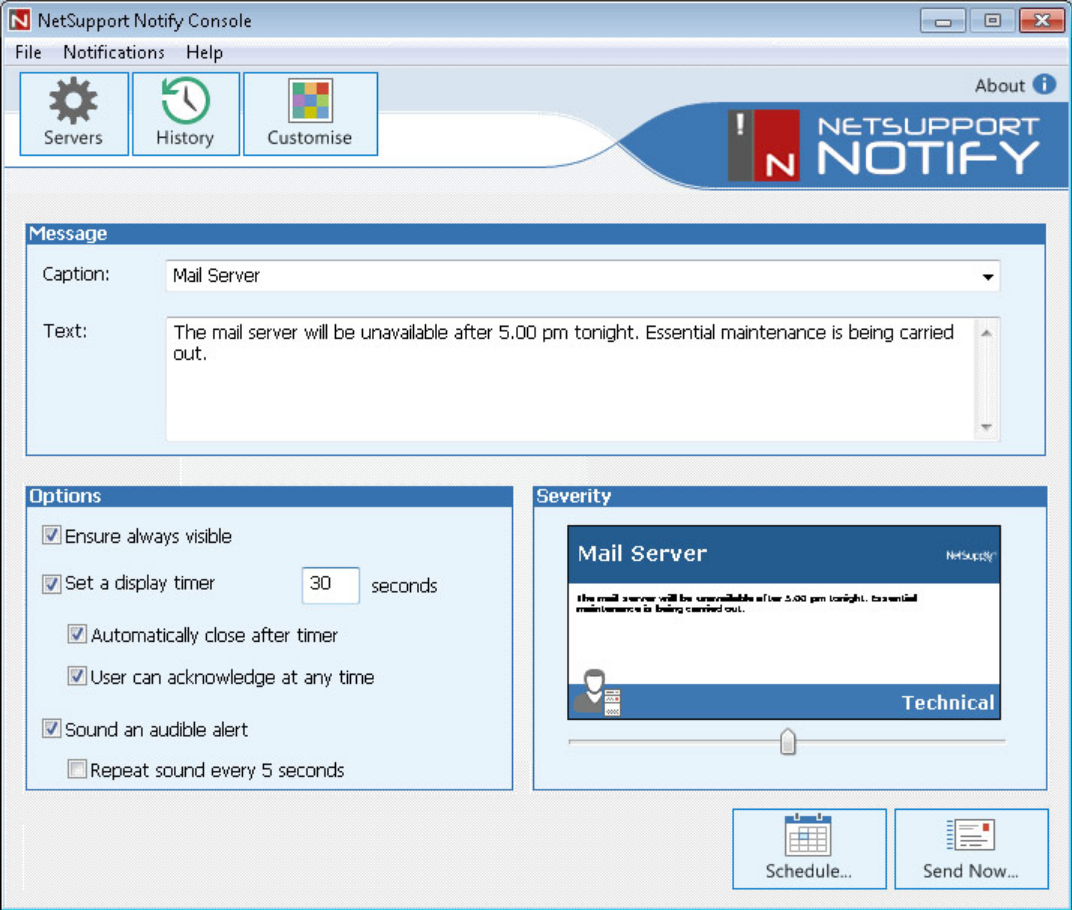The height and width of the screenshot is (910, 1072).
Task: Click the N application icon in title bar
Action: coord(19,19)
